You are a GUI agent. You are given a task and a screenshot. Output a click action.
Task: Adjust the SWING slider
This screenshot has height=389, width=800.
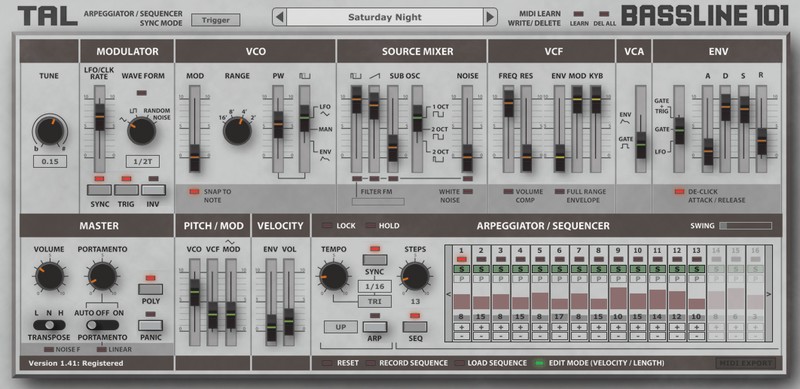(x=745, y=226)
